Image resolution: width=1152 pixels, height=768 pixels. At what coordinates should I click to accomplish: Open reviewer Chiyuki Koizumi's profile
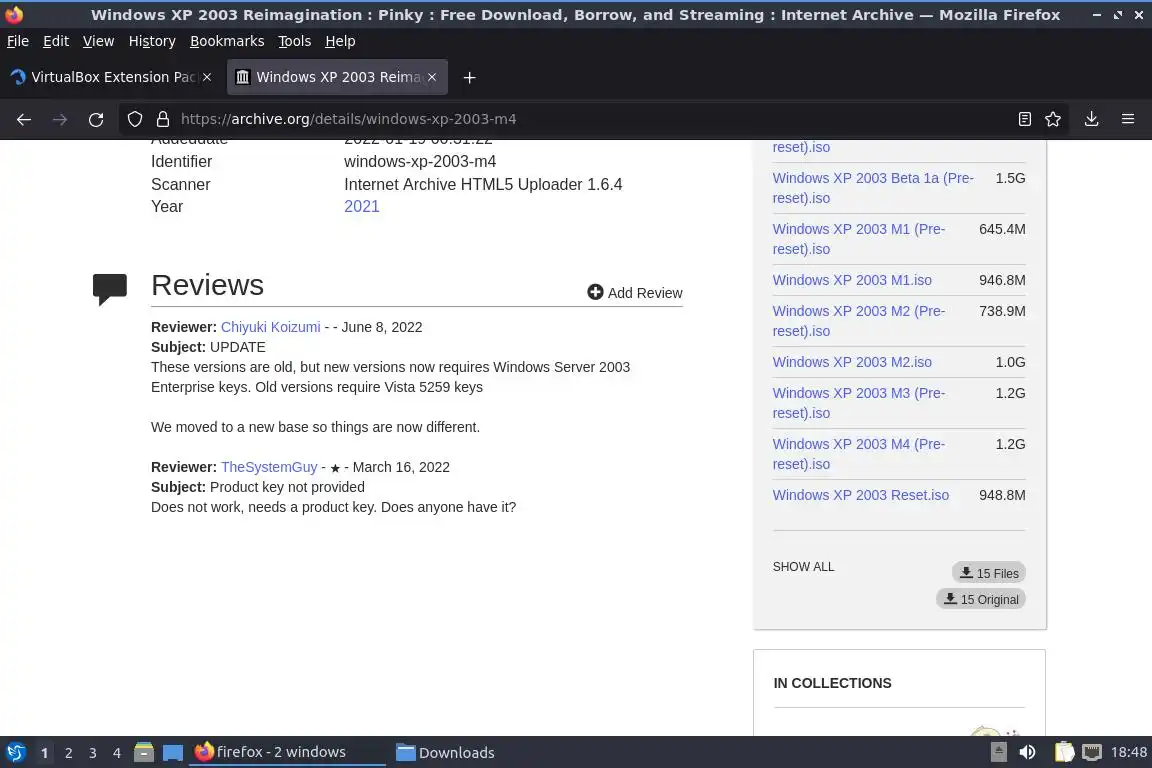(270, 327)
